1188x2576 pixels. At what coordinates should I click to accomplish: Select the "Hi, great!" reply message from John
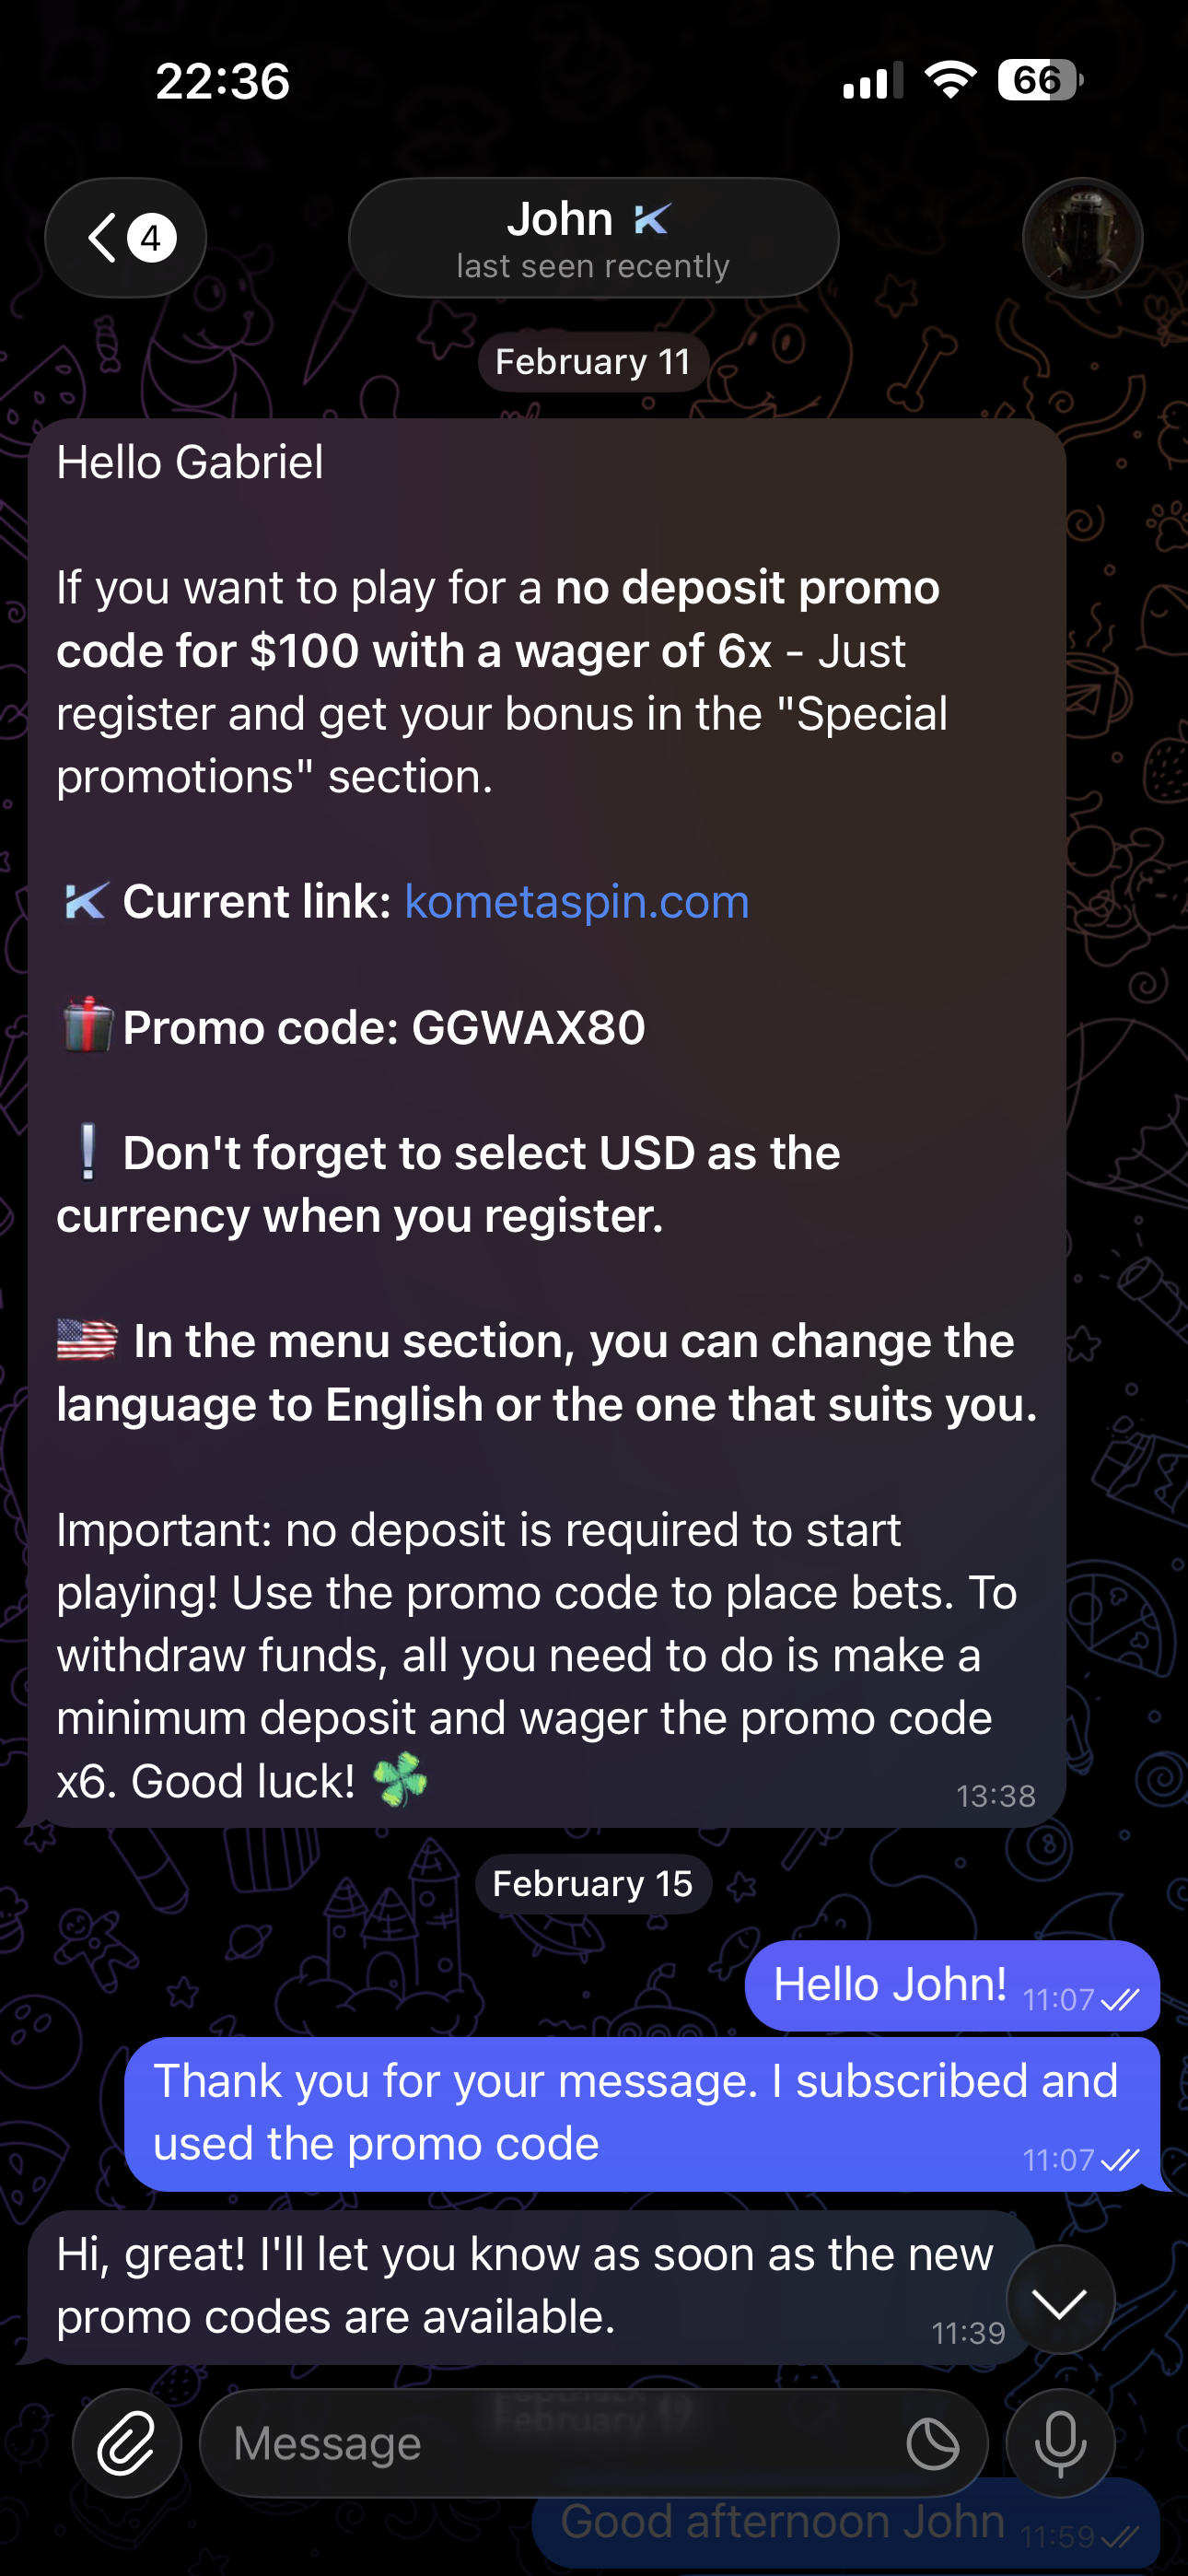(532, 2286)
